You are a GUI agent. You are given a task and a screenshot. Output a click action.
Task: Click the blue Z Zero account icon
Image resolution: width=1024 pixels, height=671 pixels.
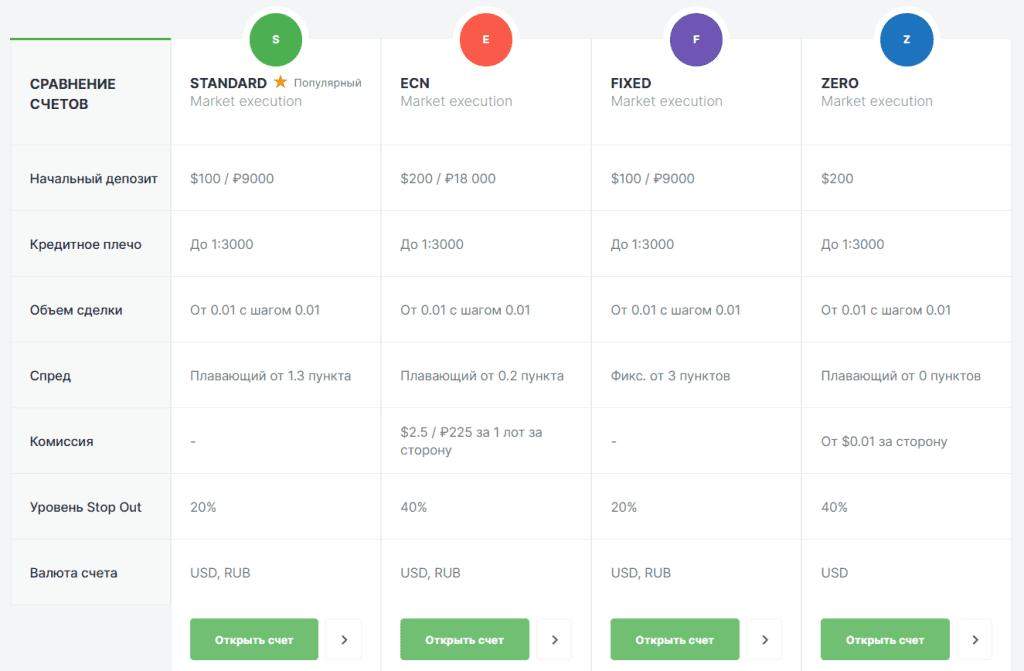[x=907, y=40]
